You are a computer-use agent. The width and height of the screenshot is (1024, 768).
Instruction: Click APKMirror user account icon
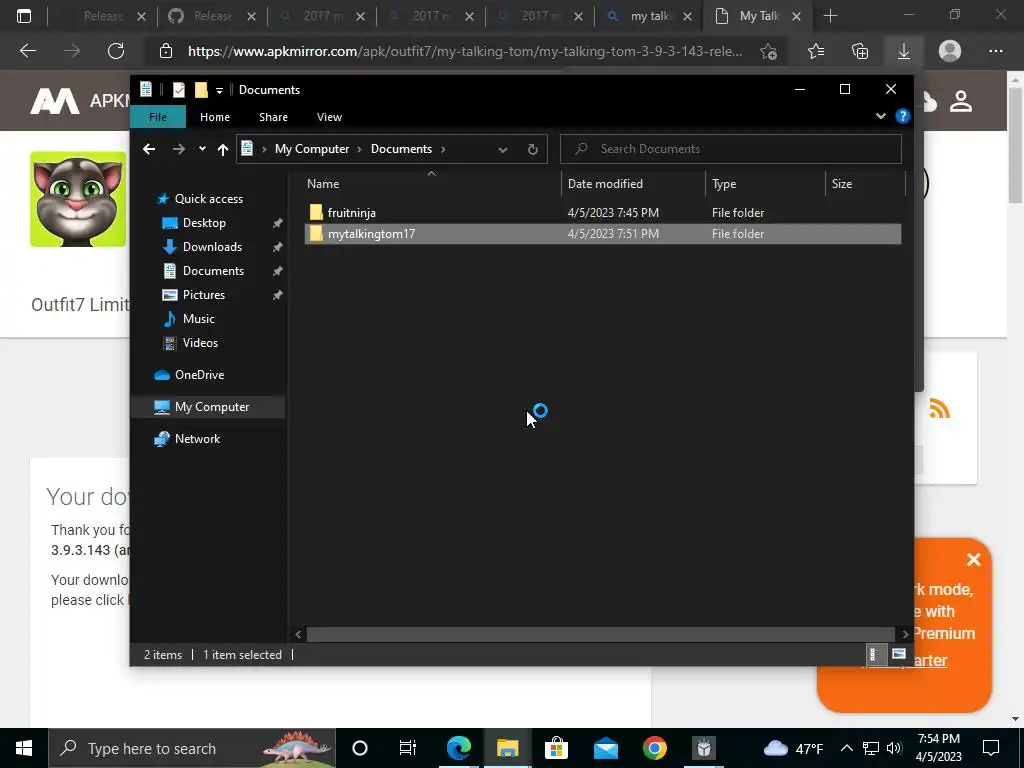[961, 101]
